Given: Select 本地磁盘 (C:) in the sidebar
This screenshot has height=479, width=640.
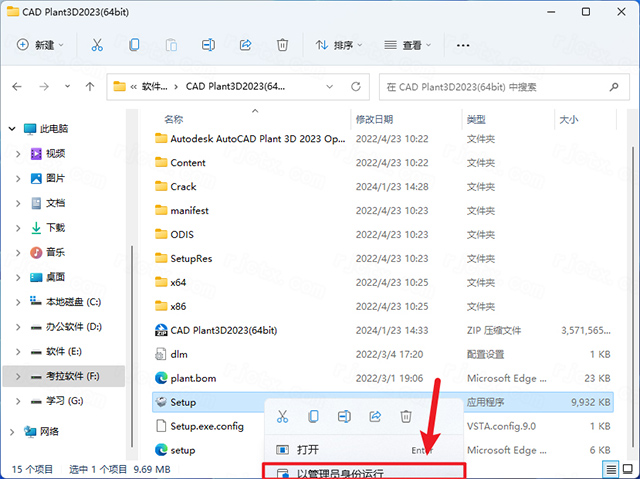Looking at the screenshot, I should point(65,302).
